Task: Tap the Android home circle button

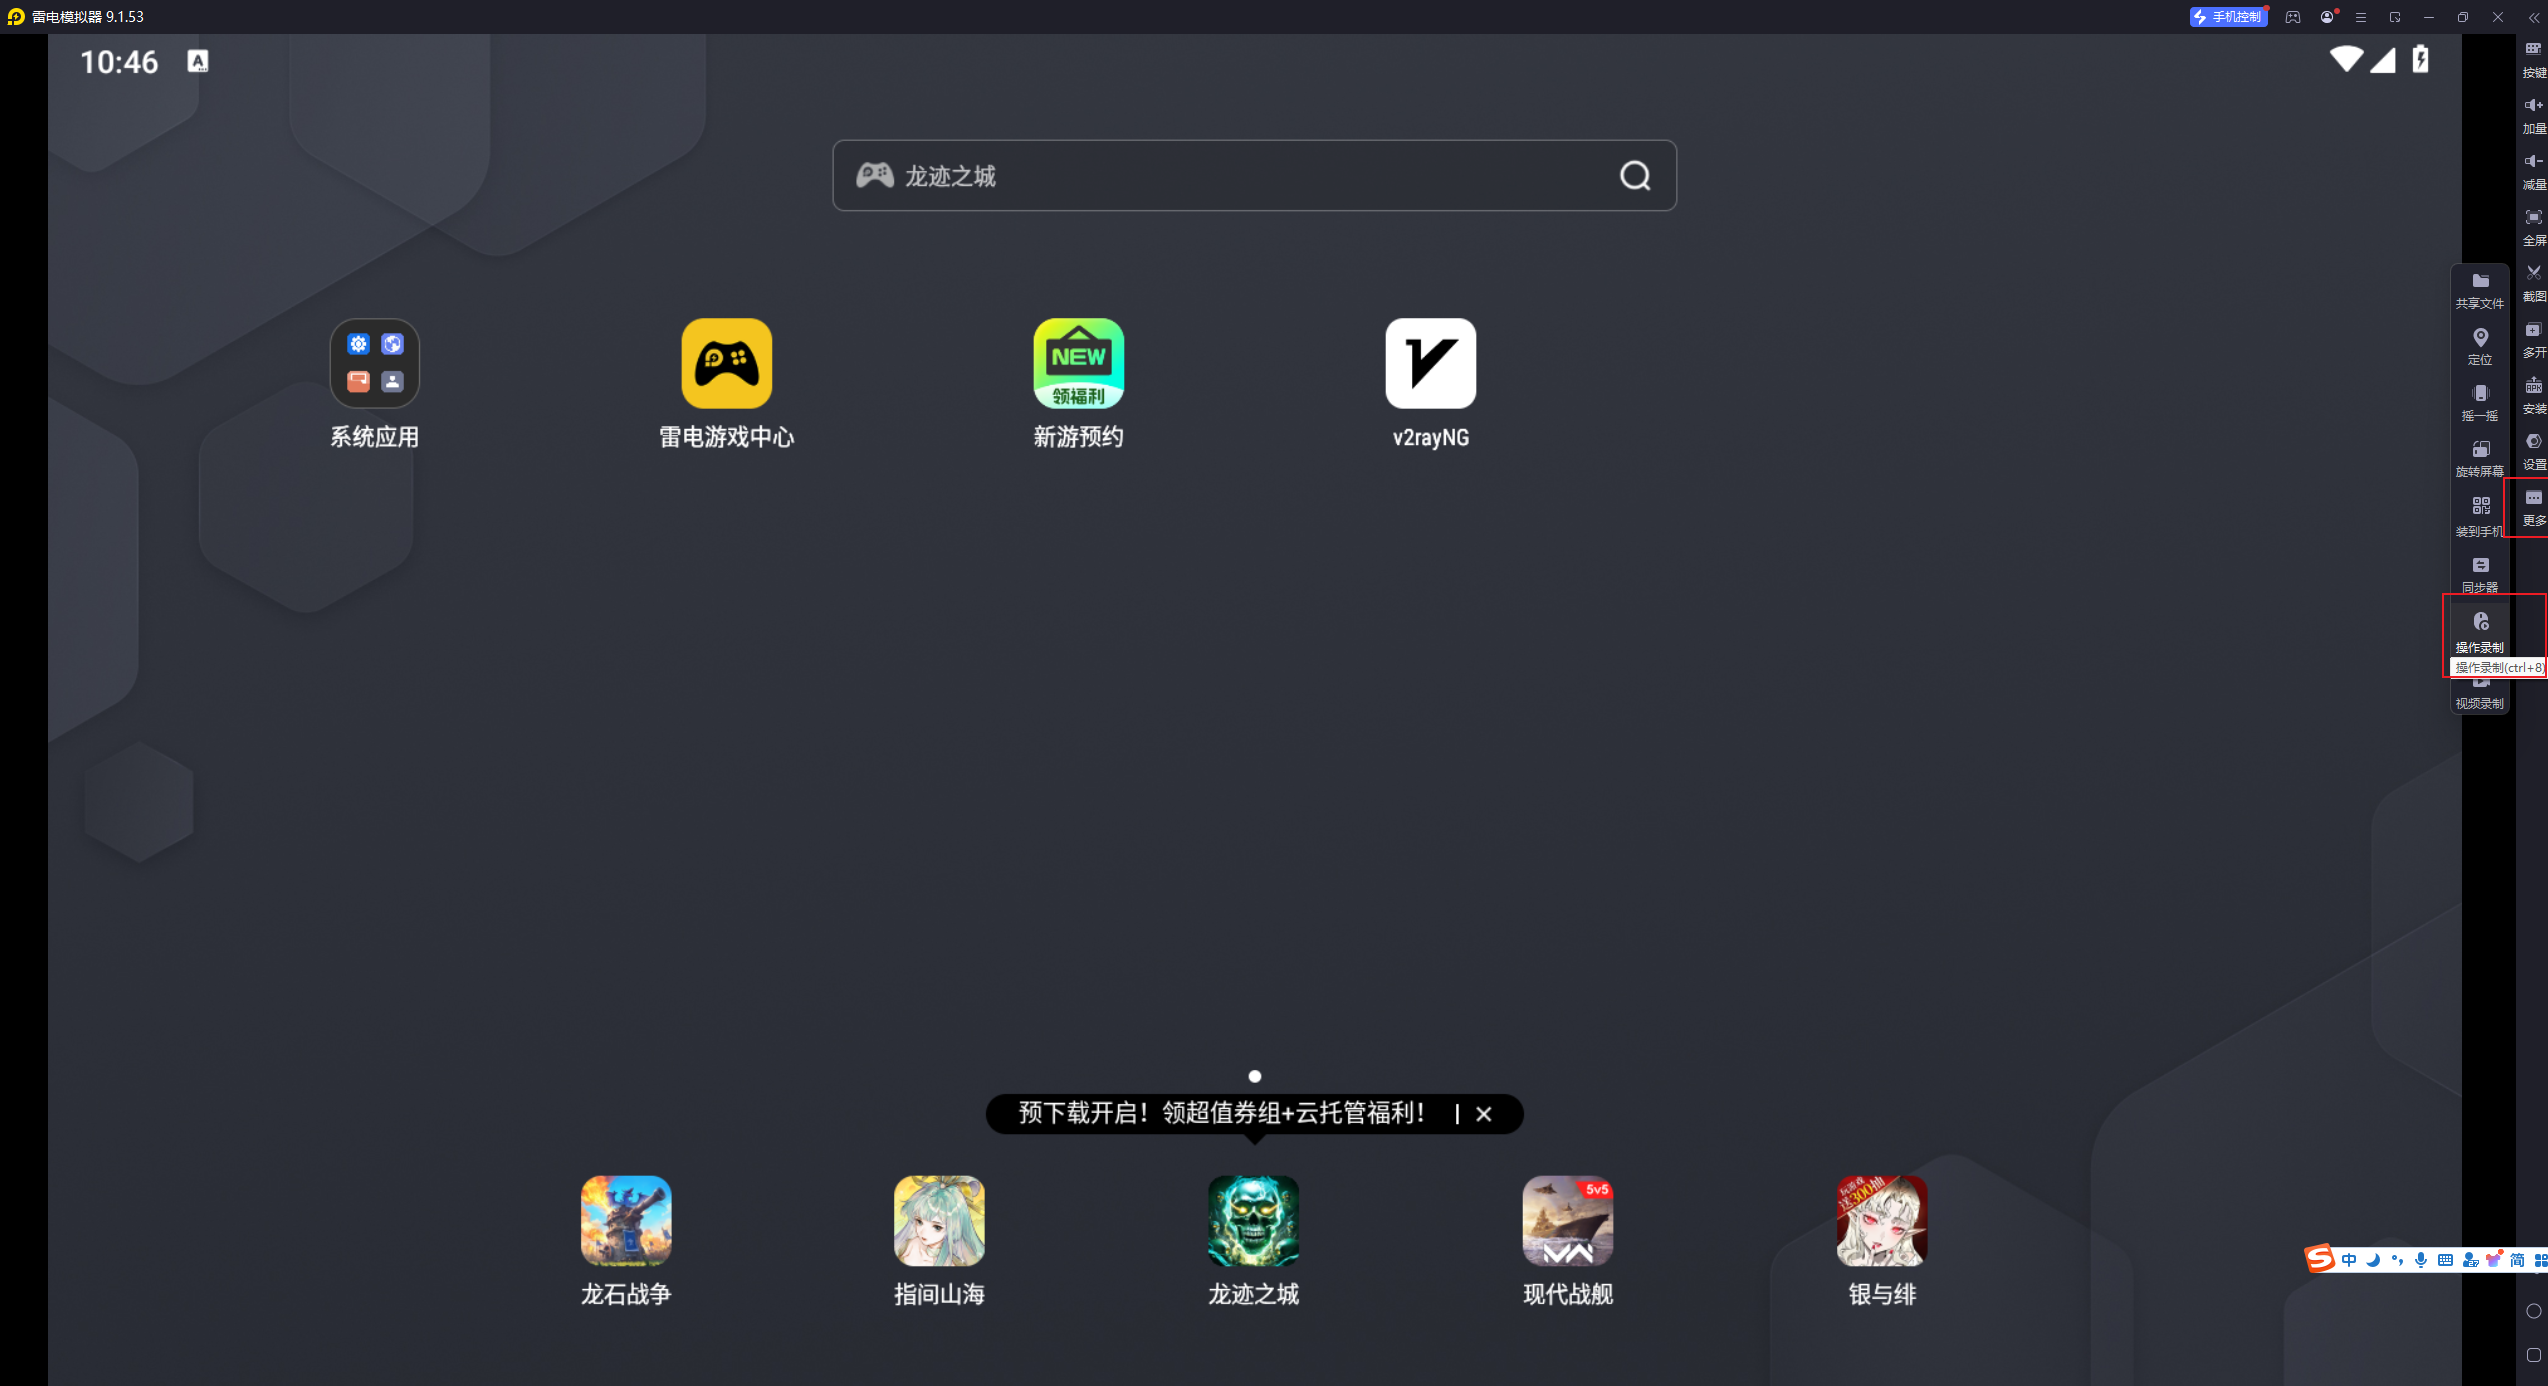Action: coord(2533,1311)
